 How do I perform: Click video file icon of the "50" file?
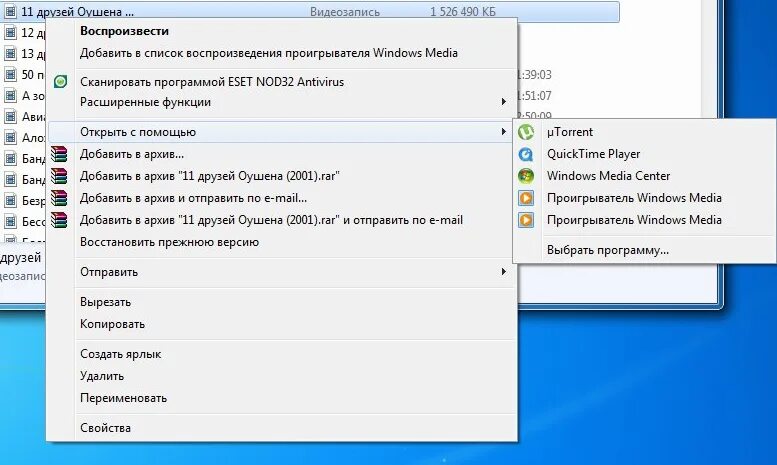10,75
